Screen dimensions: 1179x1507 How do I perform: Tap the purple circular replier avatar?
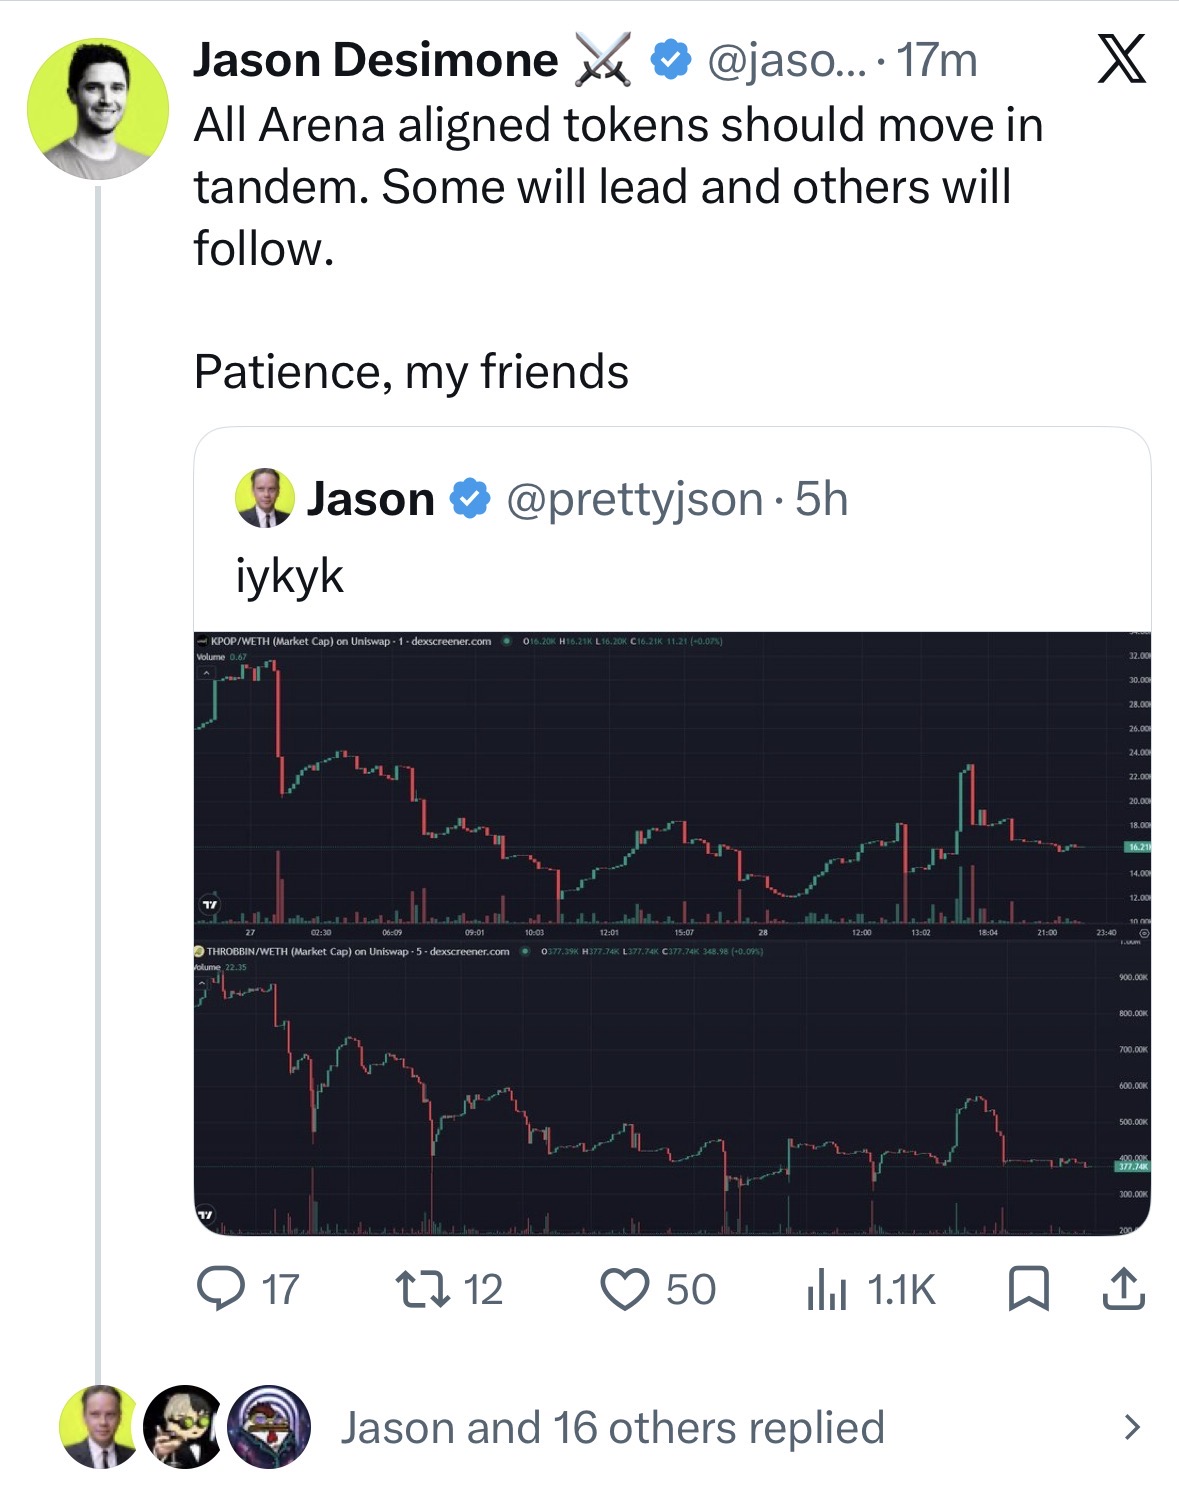pyautogui.click(x=269, y=1427)
